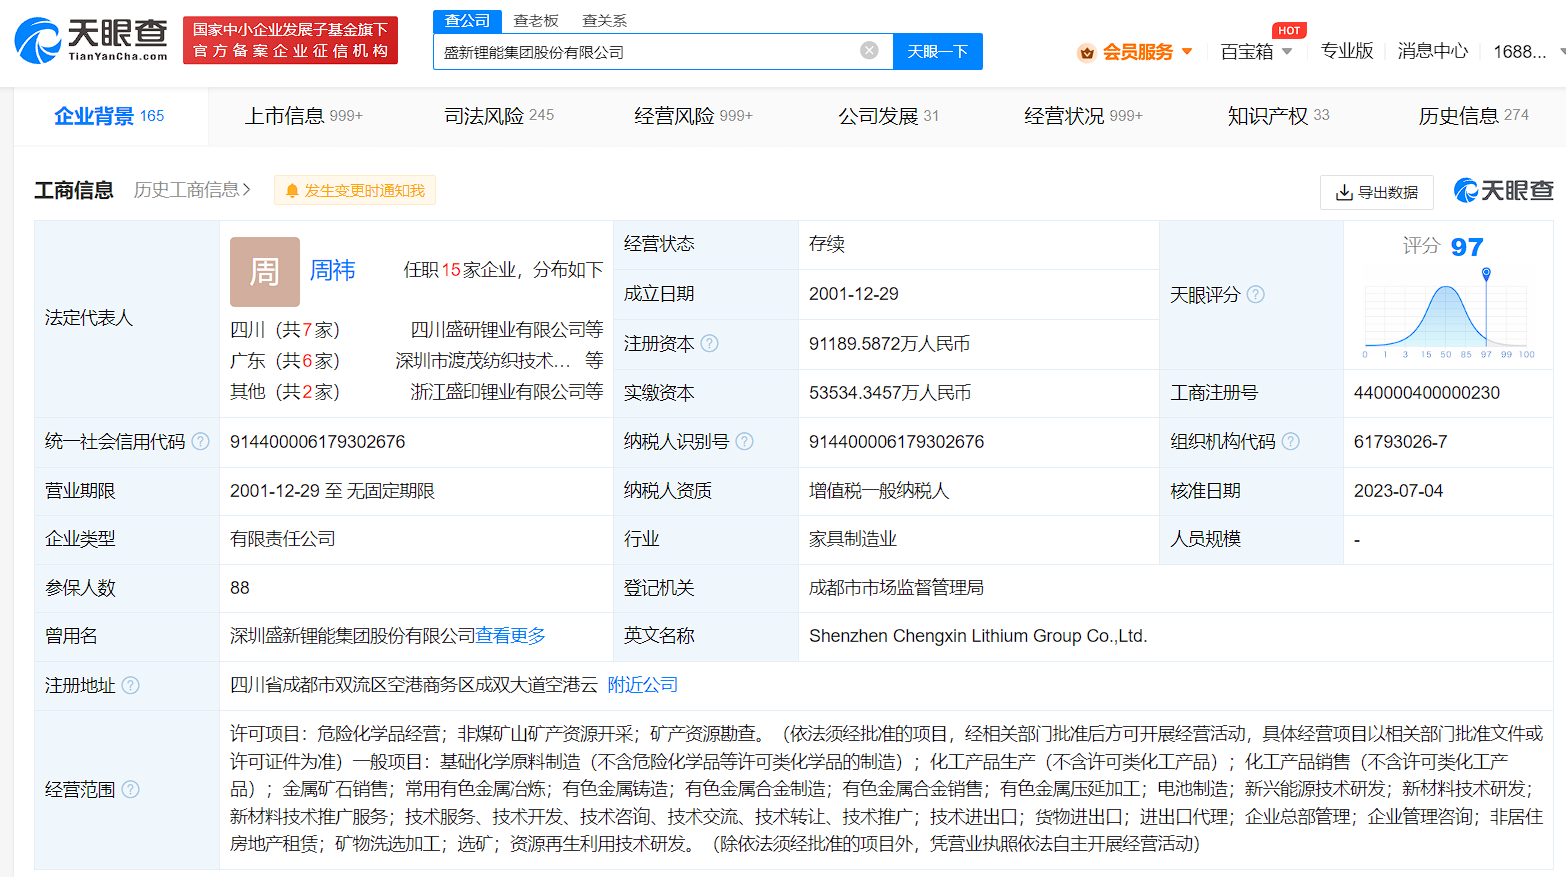This screenshot has height=877, width=1566.
Task: Switch to the 查老板 search tab
Action: [x=536, y=20]
